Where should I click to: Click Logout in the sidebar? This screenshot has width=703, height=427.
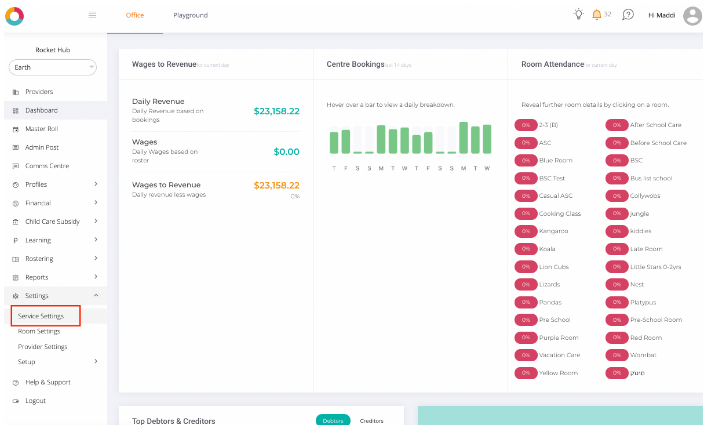pyautogui.click(x=35, y=400)
